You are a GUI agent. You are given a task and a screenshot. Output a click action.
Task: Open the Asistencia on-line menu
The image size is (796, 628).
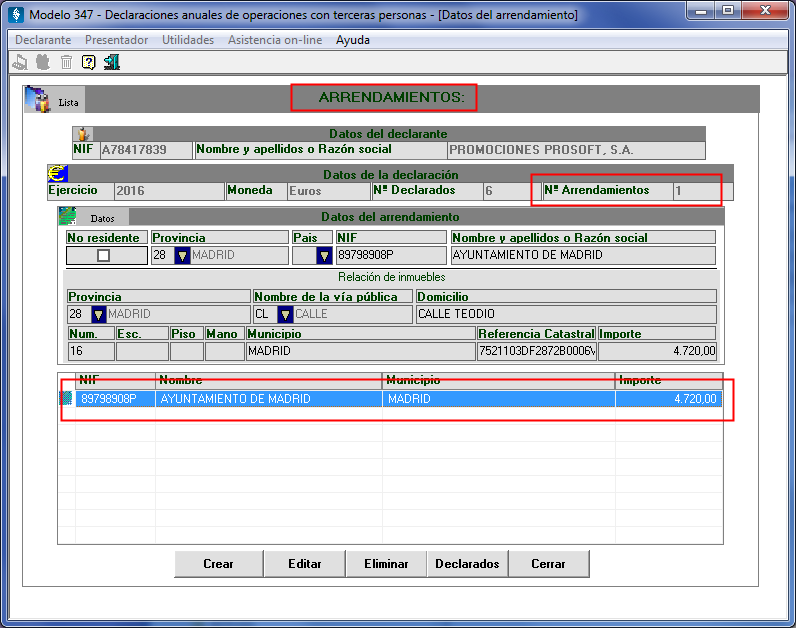point(275,40)
